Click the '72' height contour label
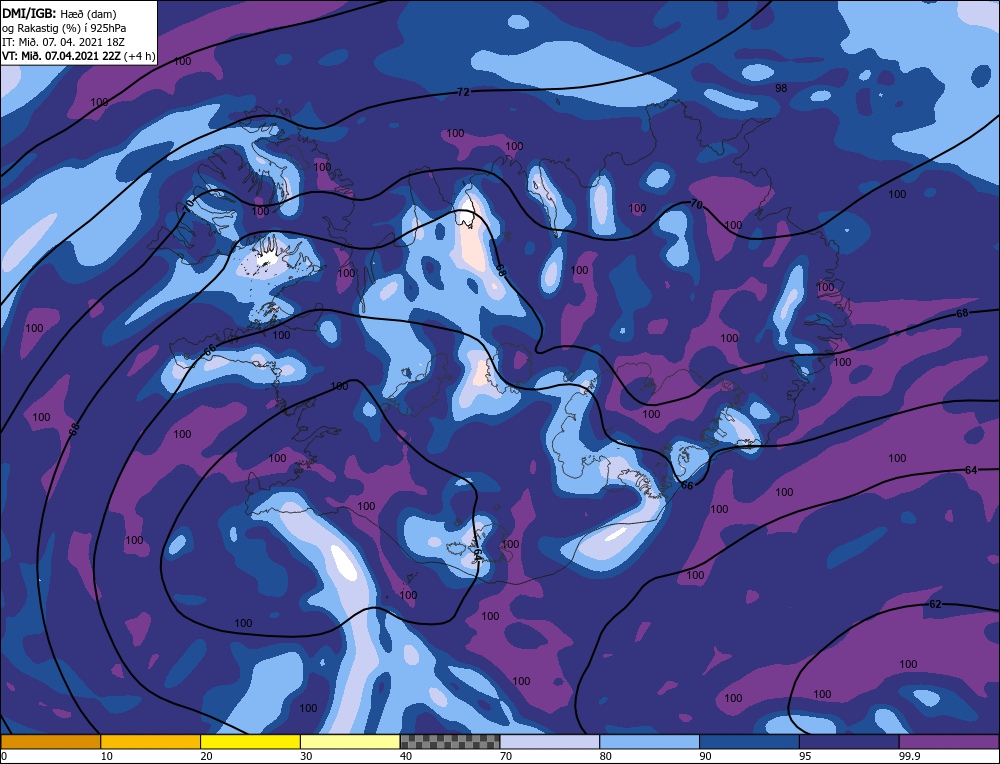The height and width of the screenshot is (764, 1000). pyautogui.click(x=463, y=92)
